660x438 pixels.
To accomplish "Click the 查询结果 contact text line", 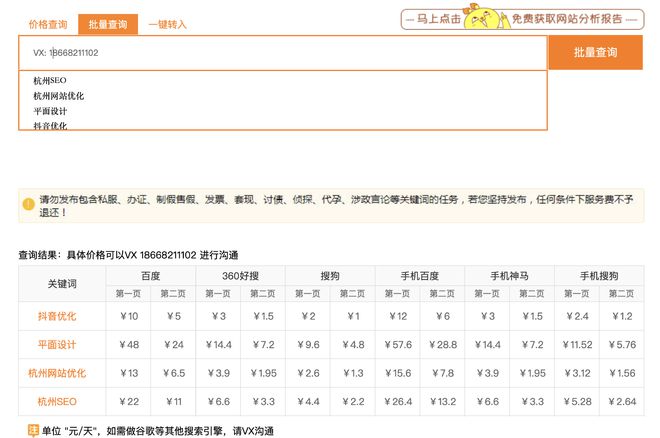I will click(128, 255).
